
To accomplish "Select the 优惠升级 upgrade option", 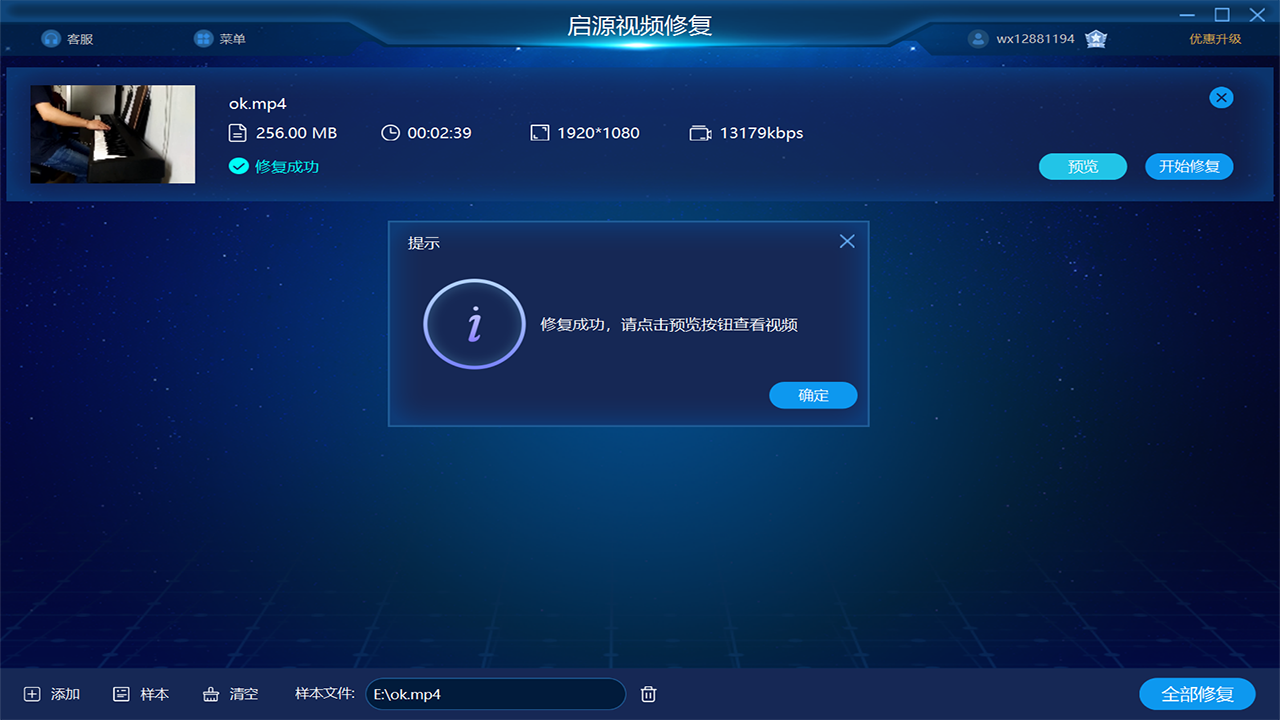I will pos(1216,38).
